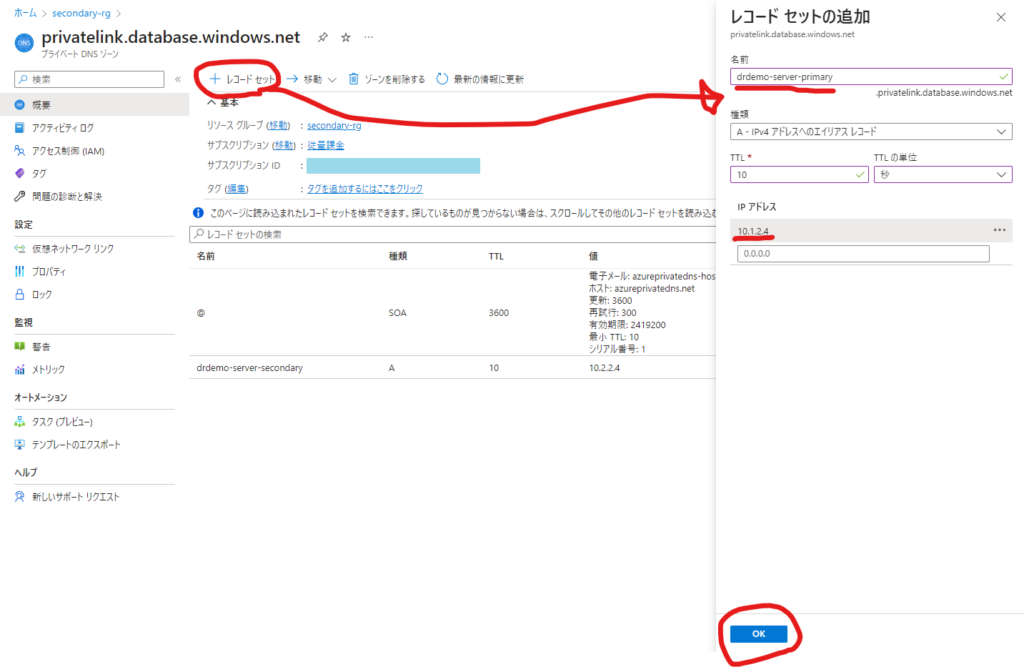The width and height of the screenshot is (1024, 667).
Task: Click the 名前 field with drdemo-server-primary
Action: pos(871,77)
